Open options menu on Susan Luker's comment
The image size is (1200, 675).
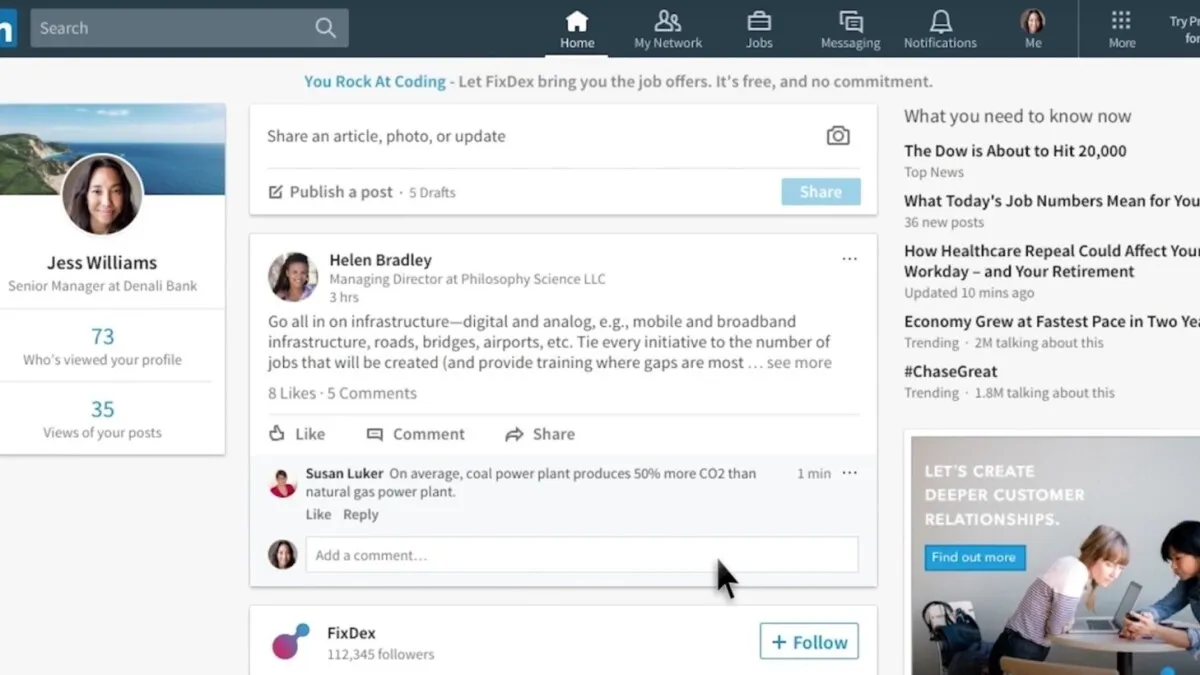coord(849,472)
